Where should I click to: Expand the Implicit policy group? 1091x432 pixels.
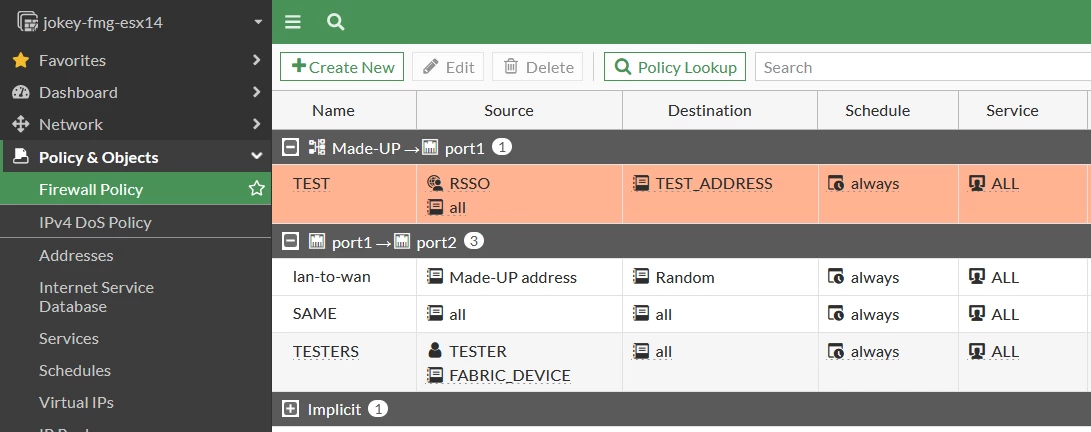[x=290, y=408]
